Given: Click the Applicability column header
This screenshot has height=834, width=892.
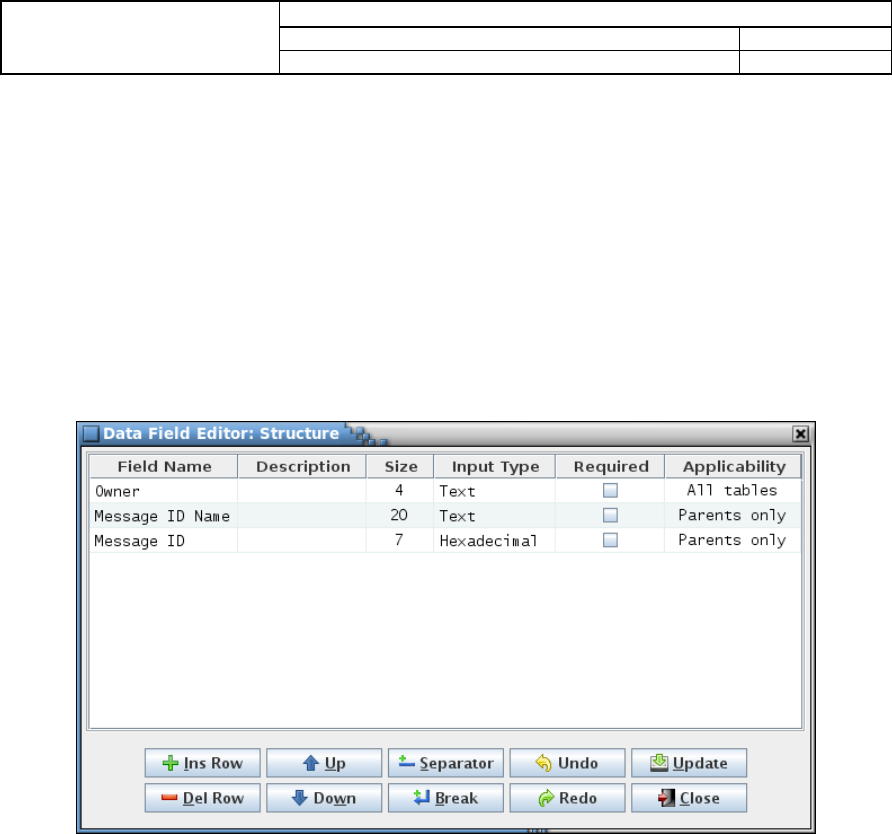Looking at the screenshot, I should click(733, 466).
